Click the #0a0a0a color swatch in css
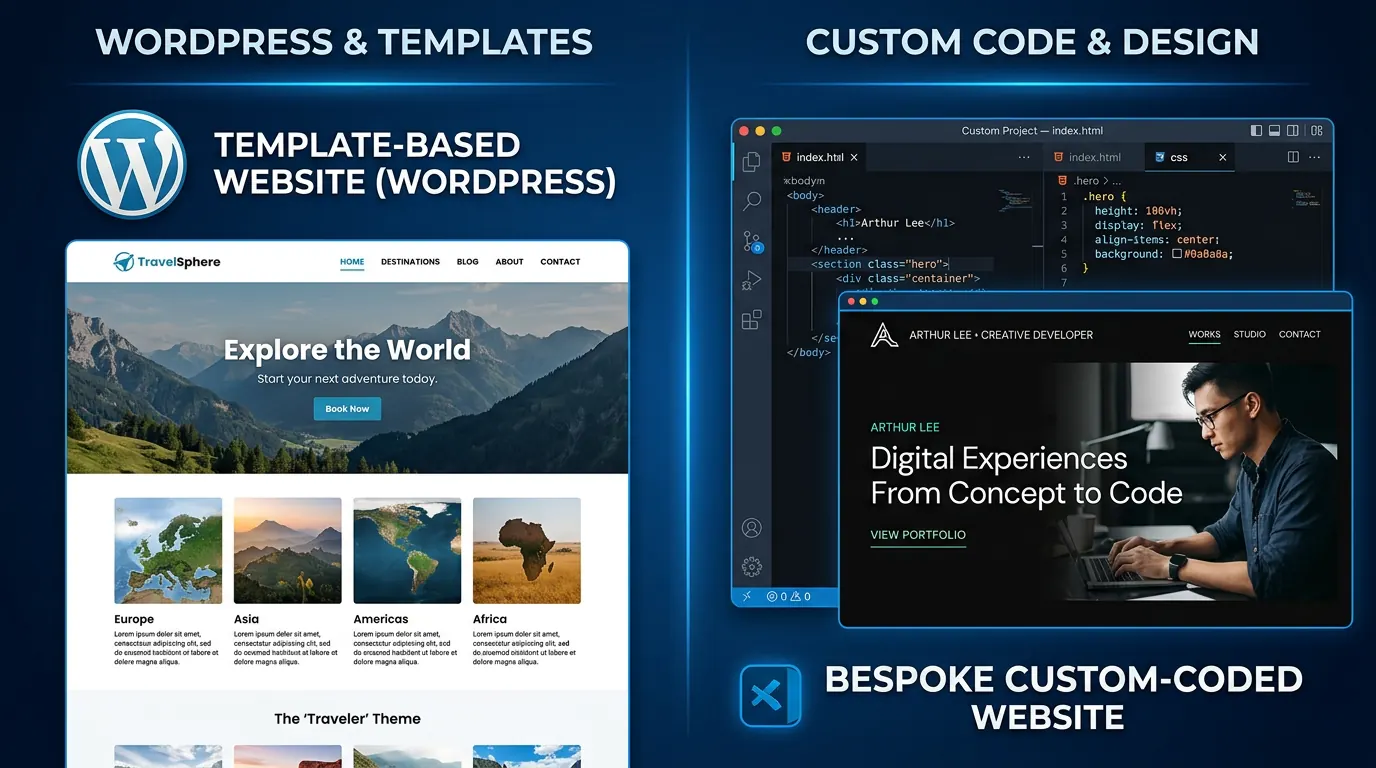Viewport: 1376px width, 768px height. click(x=1178, y=254)
